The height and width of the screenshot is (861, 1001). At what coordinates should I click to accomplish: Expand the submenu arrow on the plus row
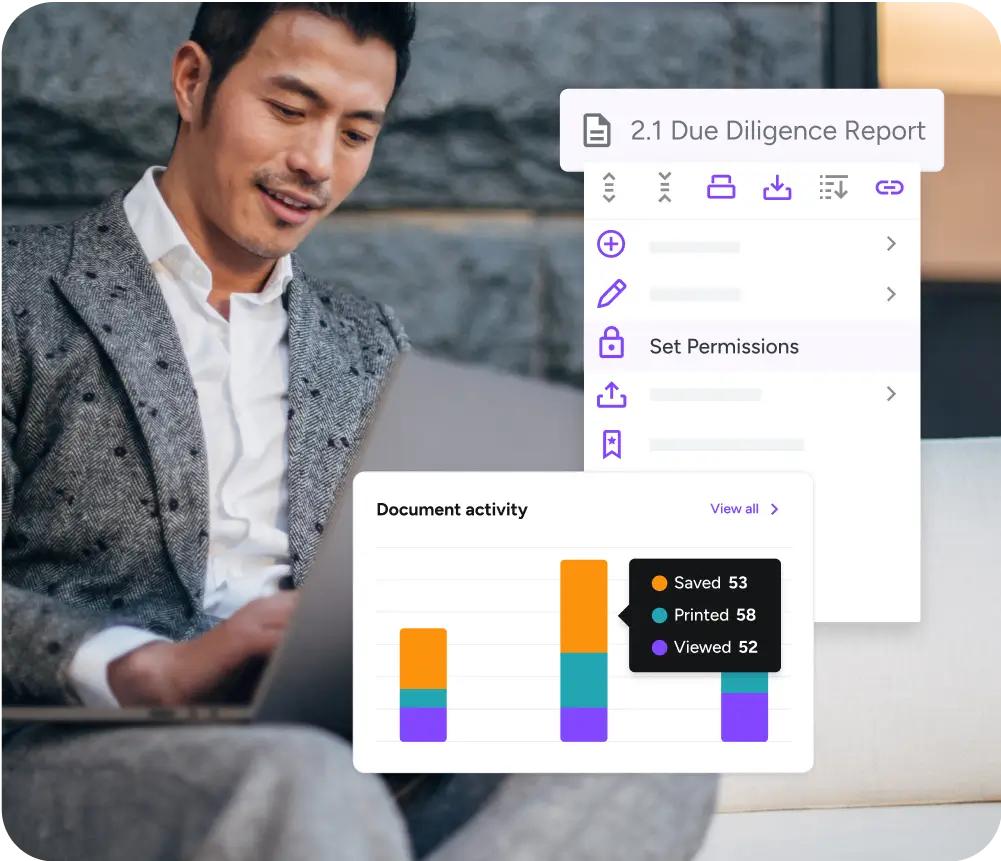click(891, 244)
